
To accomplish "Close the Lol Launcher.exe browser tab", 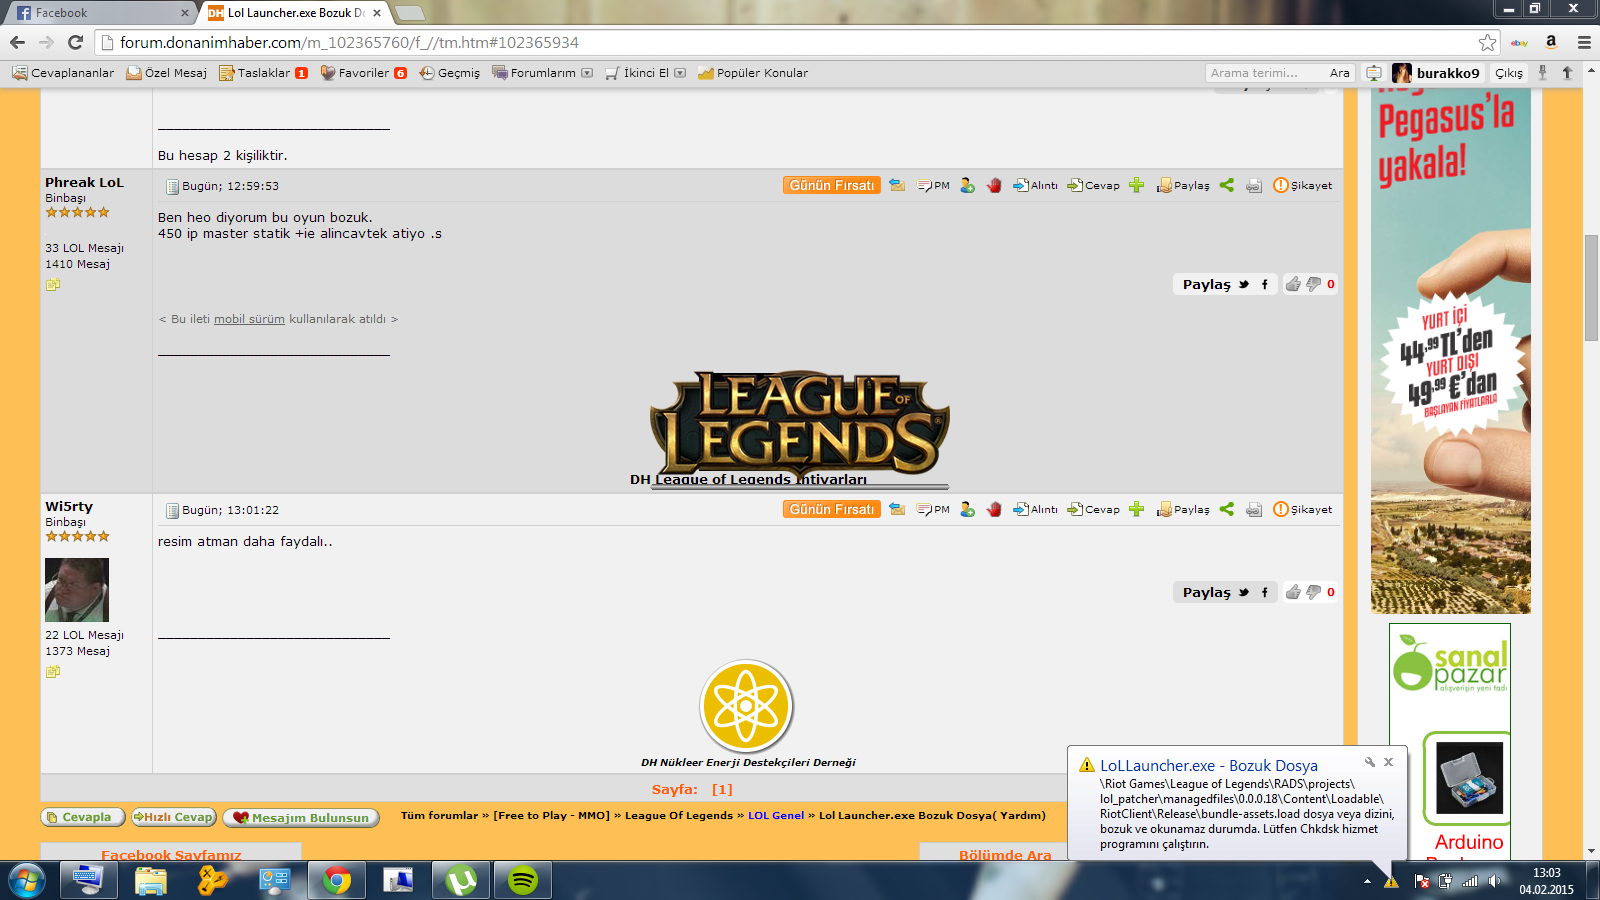I will point(377,13).
